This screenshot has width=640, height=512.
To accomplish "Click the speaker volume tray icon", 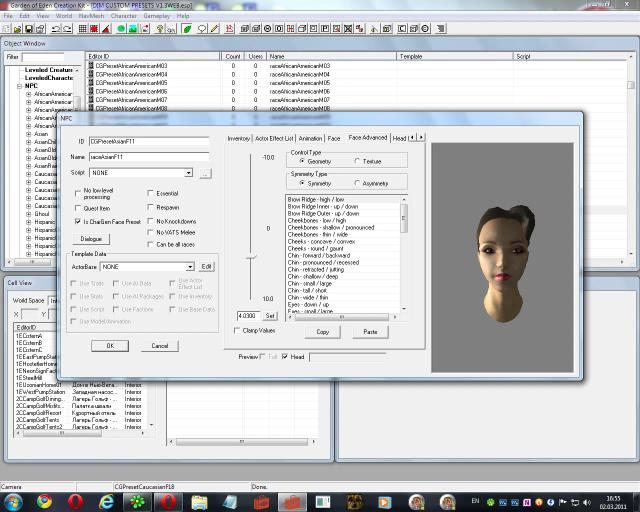I will click(x=587, y=502).
